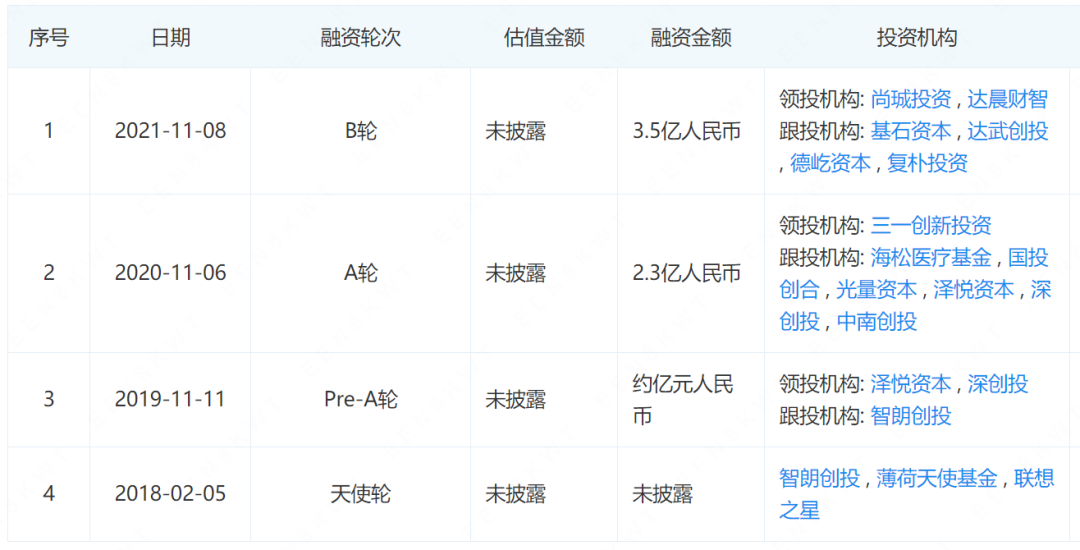1080x550 pixels.
Task: Click sequence number 3 in Pre-A轮 row
Action: click(x=48, y=400)
